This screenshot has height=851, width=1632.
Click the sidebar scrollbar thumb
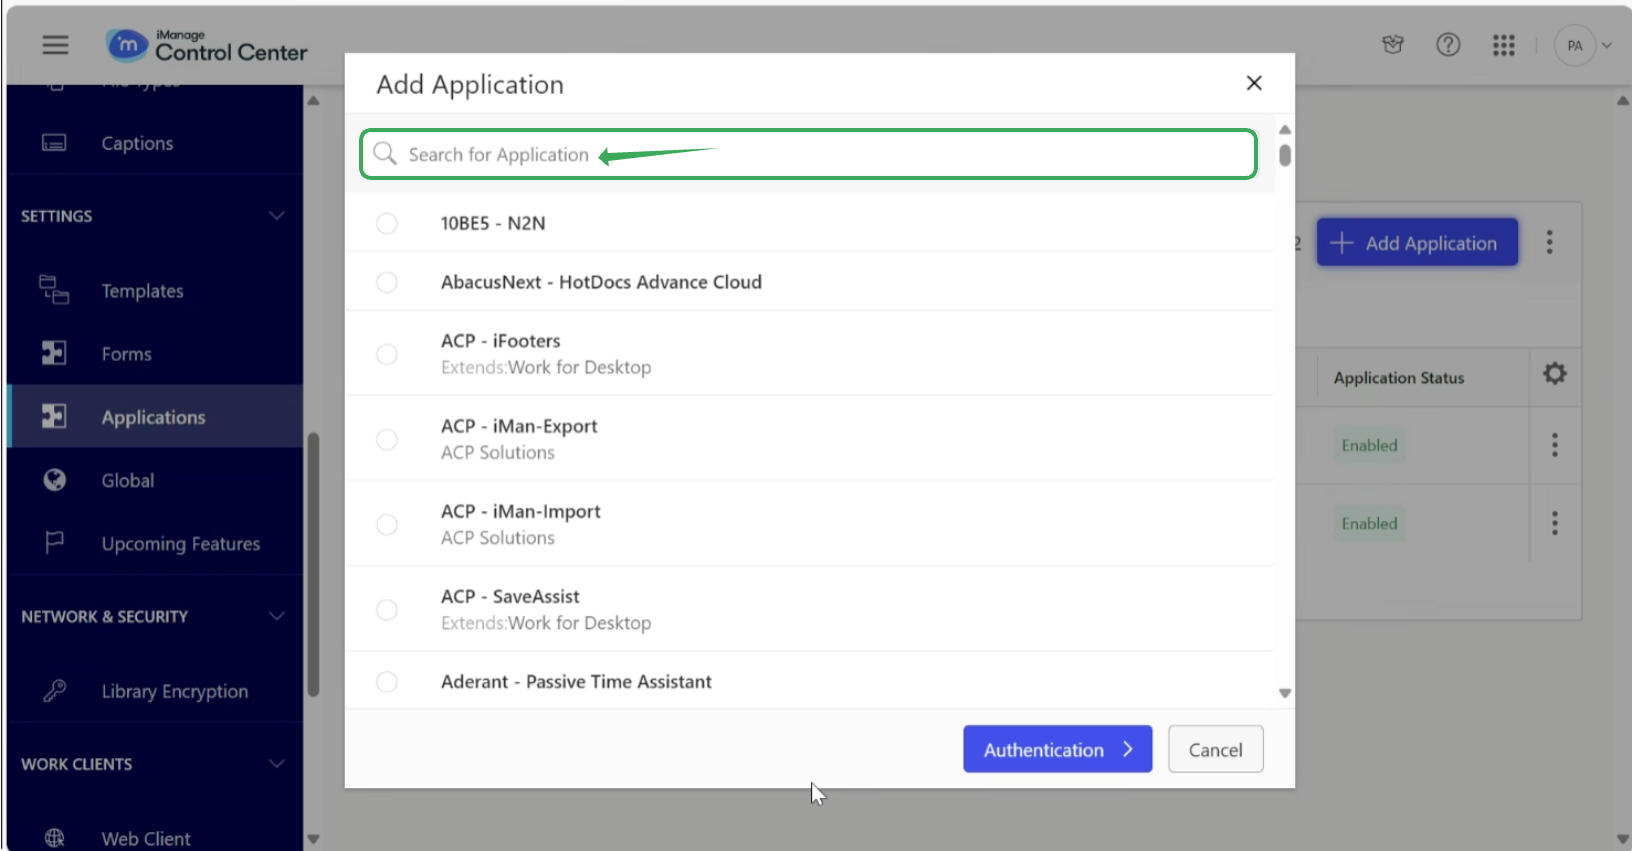(313, 565)
